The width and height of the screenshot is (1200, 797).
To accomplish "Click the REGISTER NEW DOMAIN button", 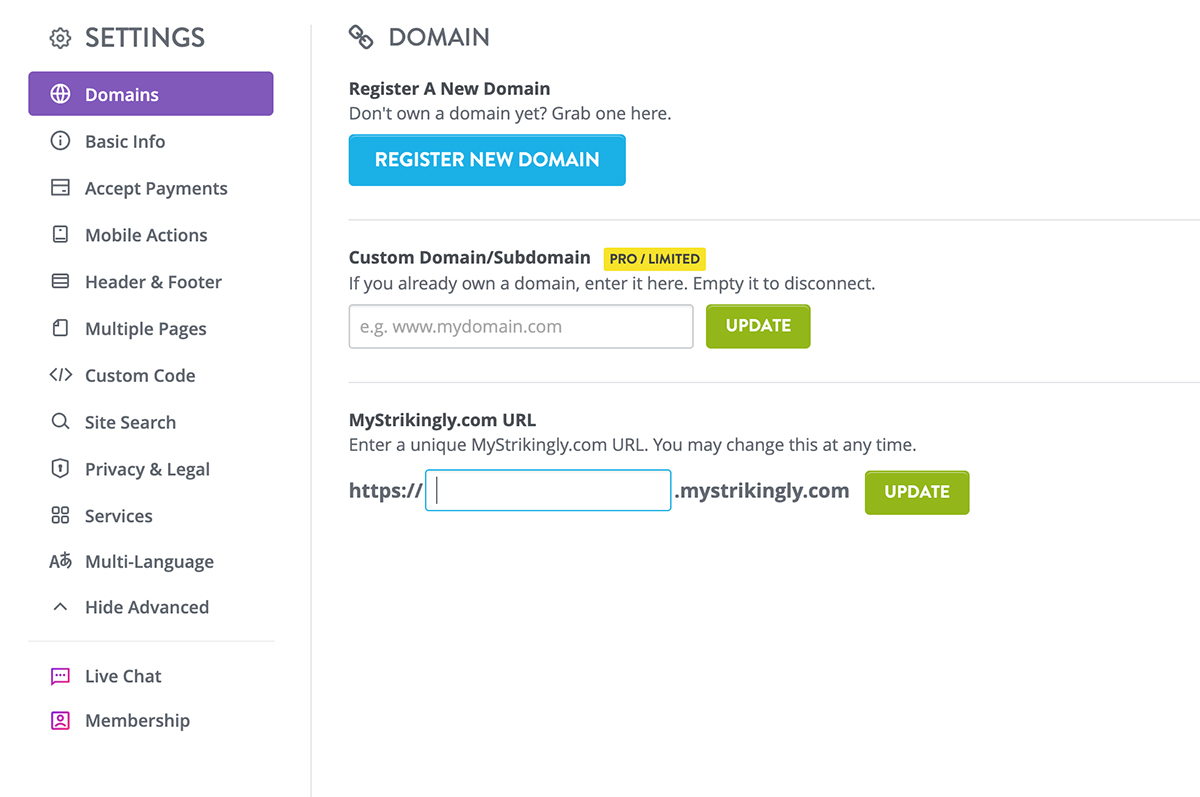I will pyautogui.click(x=487, y=159).
